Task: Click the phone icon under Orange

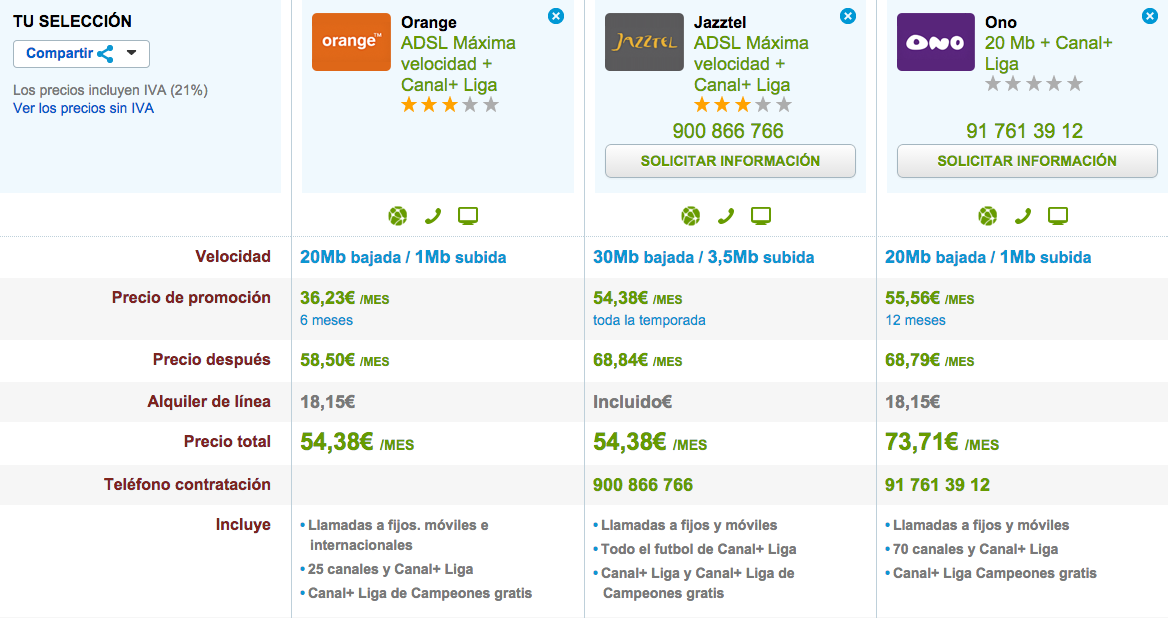Action: (433, 216)
